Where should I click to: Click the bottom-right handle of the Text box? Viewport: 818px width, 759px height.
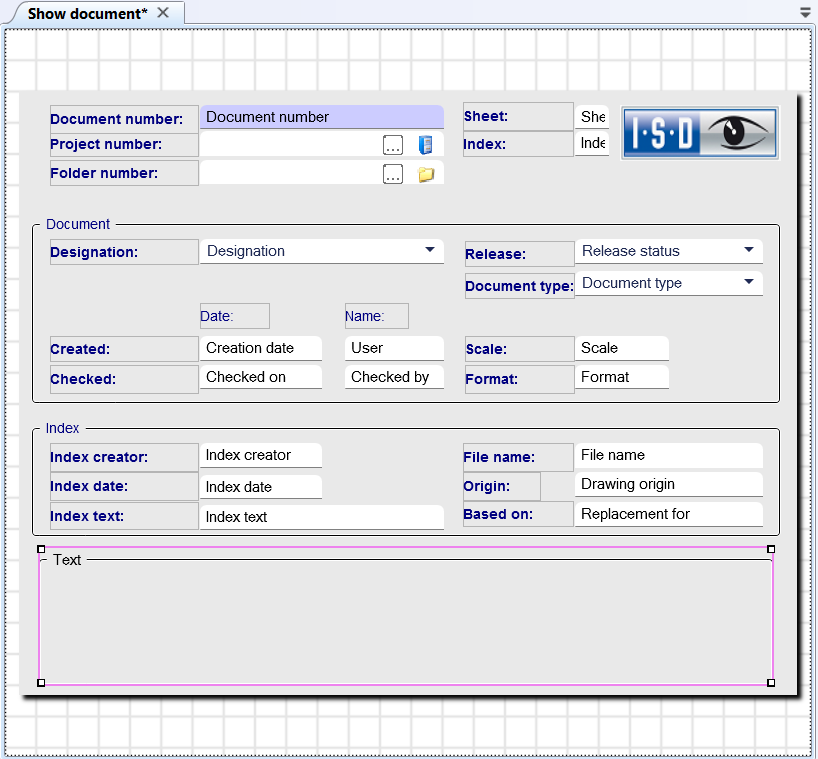[x=771, y=683]
